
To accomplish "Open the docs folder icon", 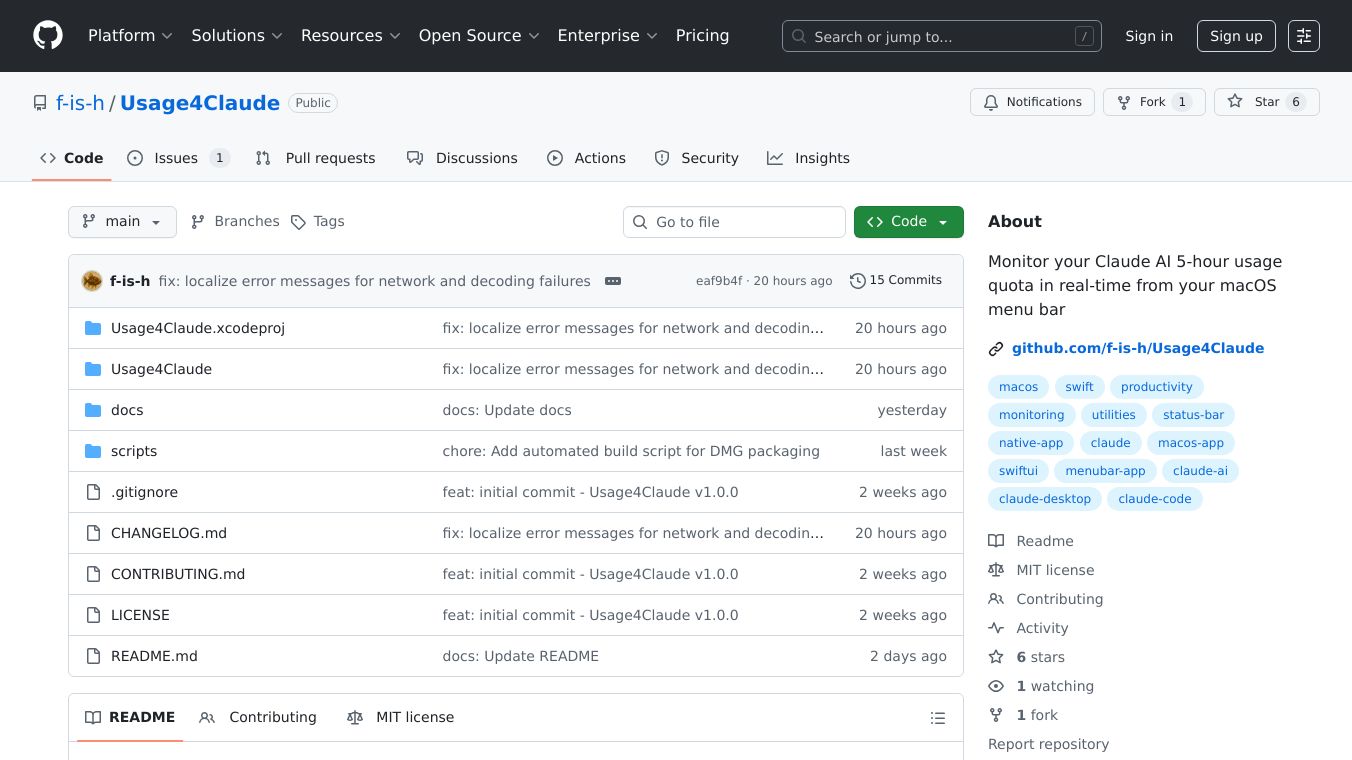I will [x=93, y=410].
